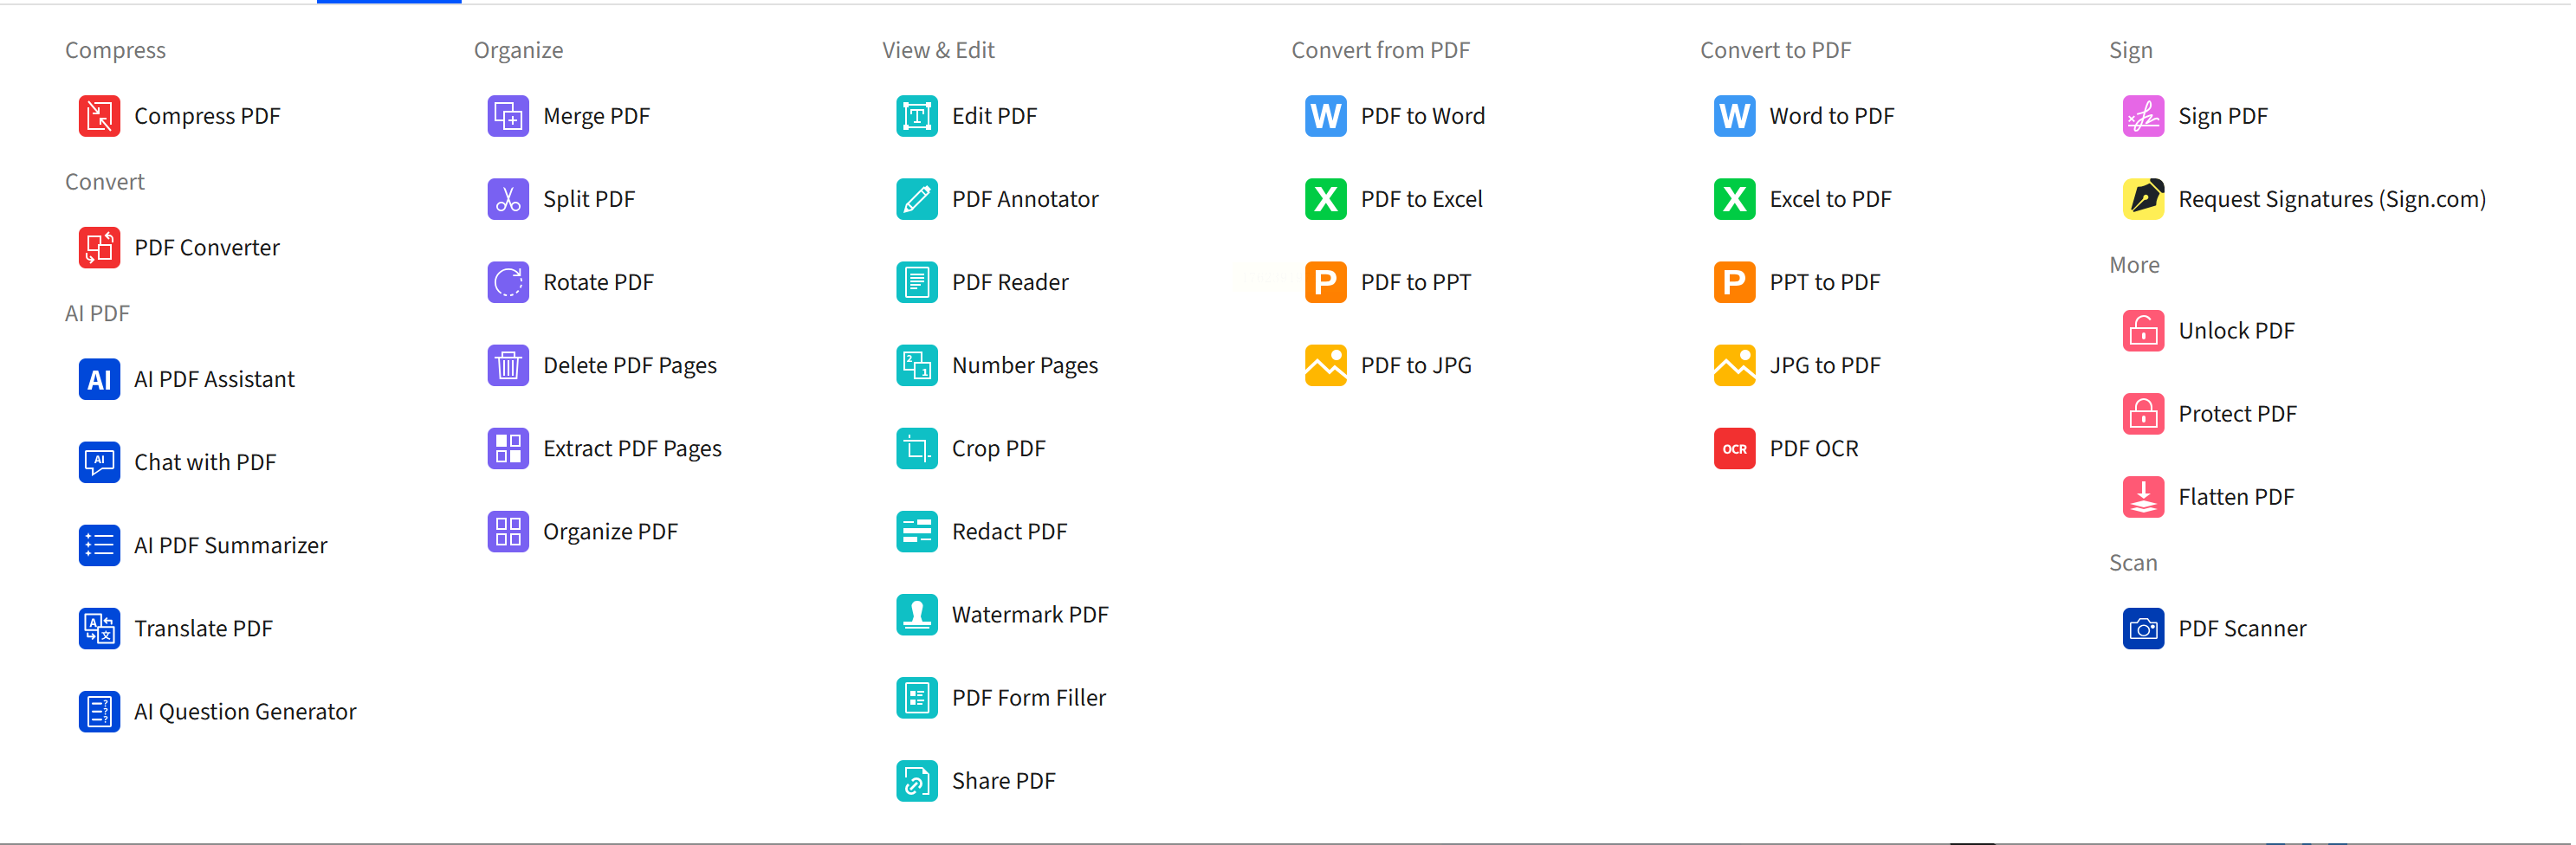Click the Unlock PDF padlock icon
The width and height of the screenshot is (2576, 845).
pyautogui.click(x=2142, y=331)
